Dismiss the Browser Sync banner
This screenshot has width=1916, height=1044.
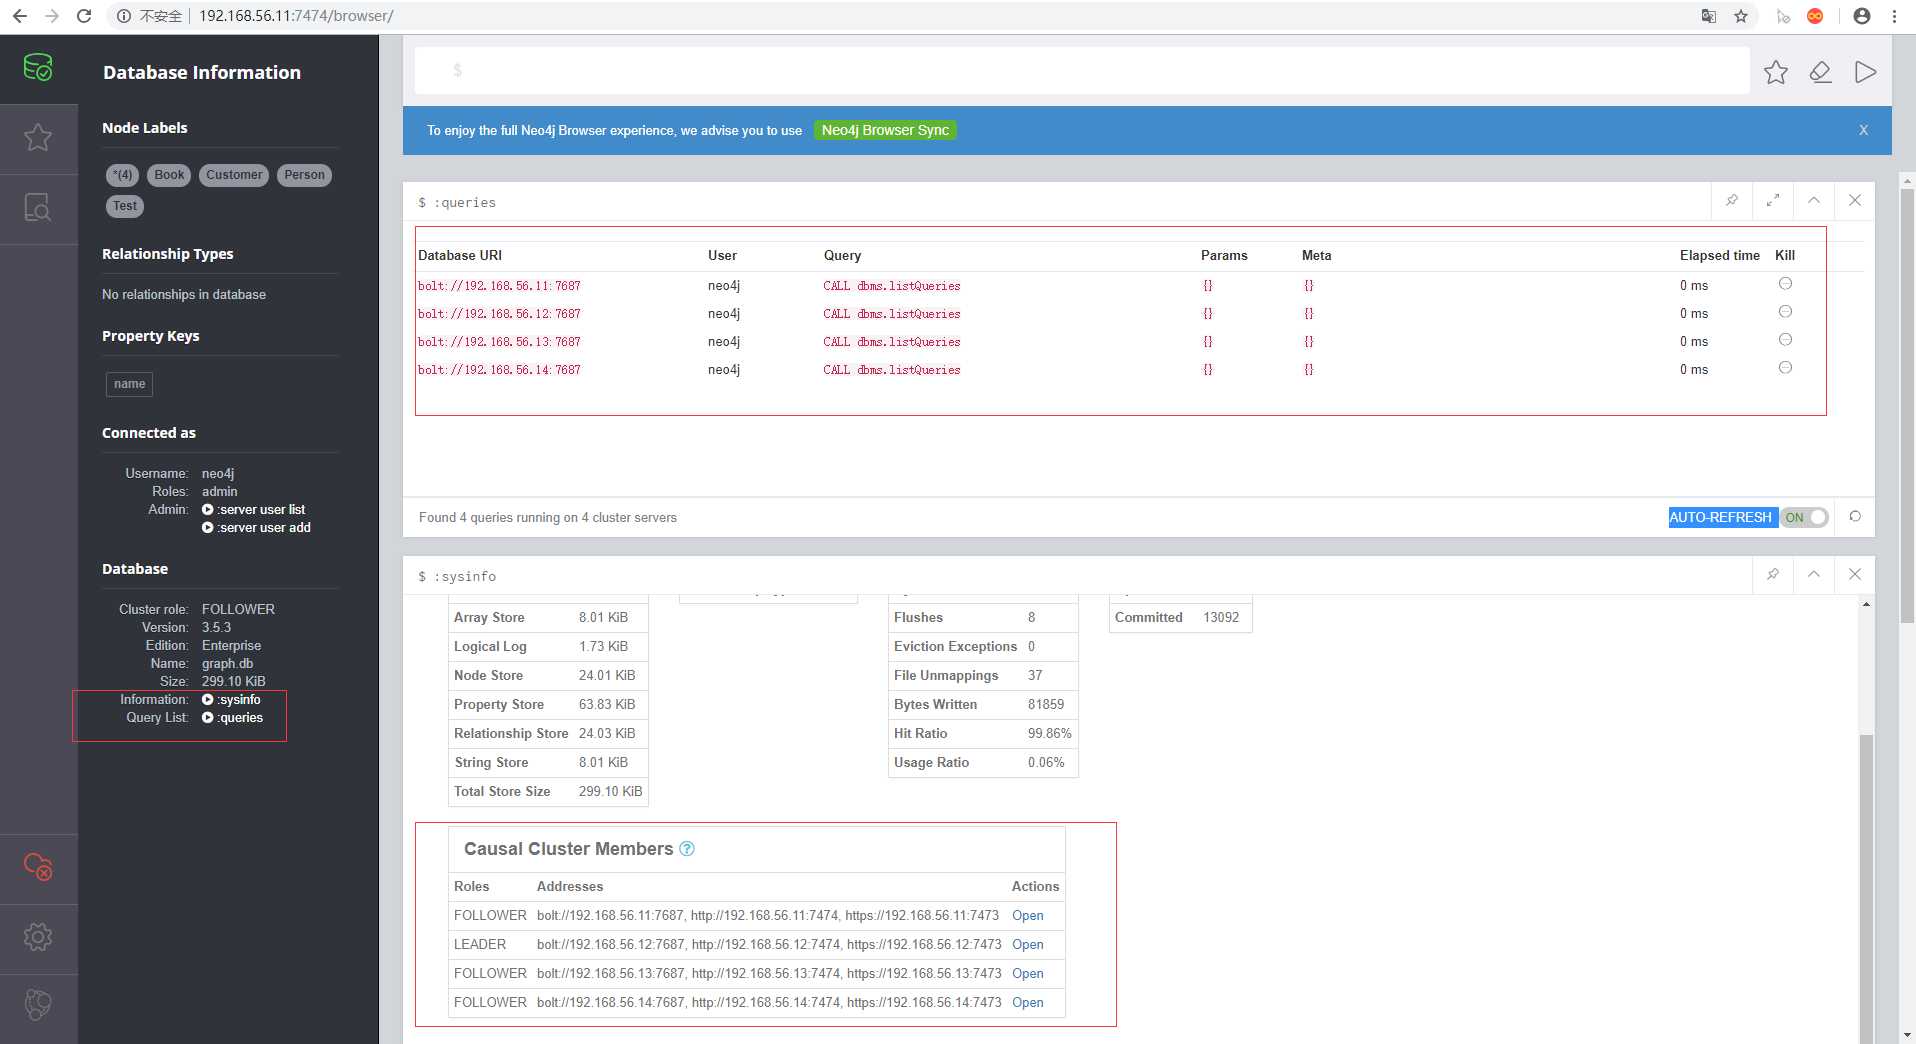pyautogui.click(x=1864, y=130)
